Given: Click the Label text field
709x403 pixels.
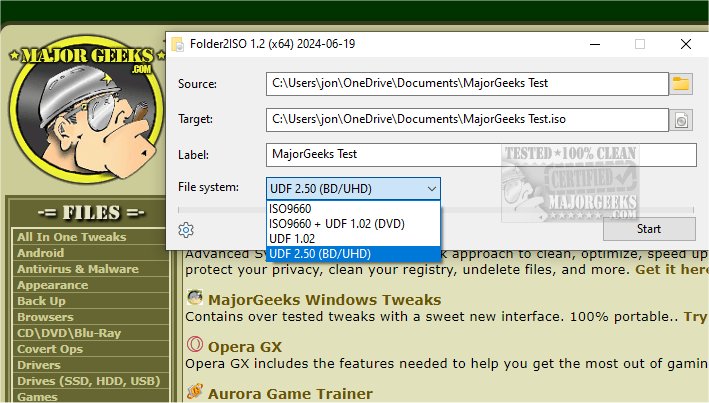Looking at the screenshot, I should coord(481,155).
